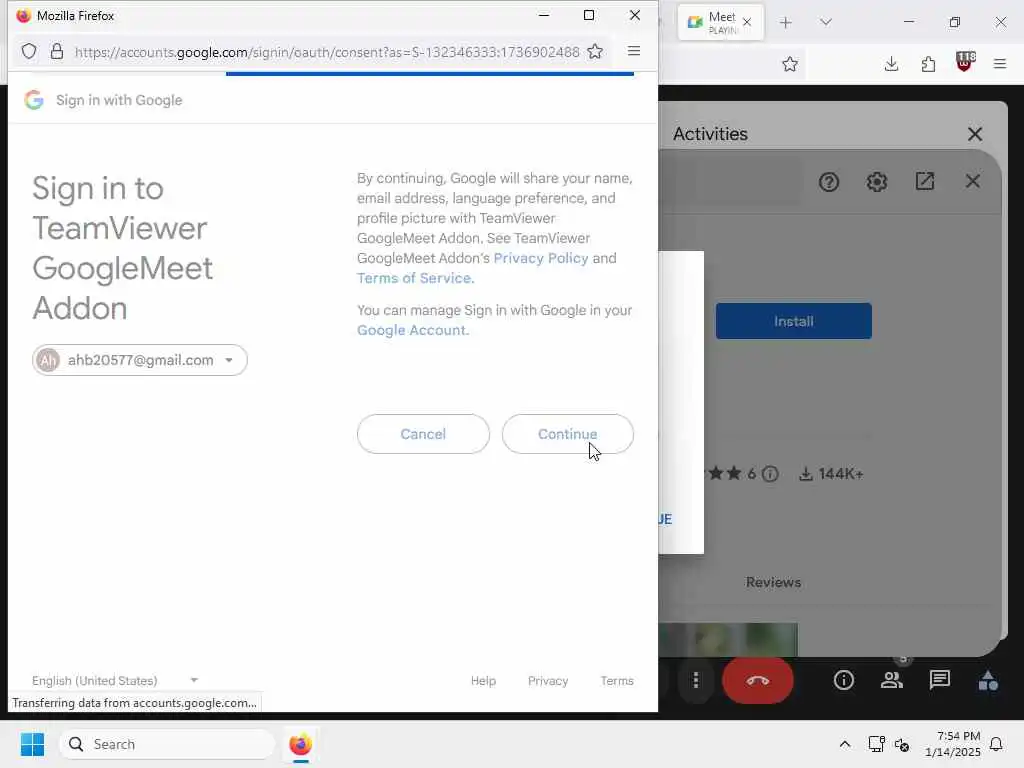Click the tracking protection shield icon
Image resolution: width=1024 pixels, height=768 pixels.
(29, 52)
